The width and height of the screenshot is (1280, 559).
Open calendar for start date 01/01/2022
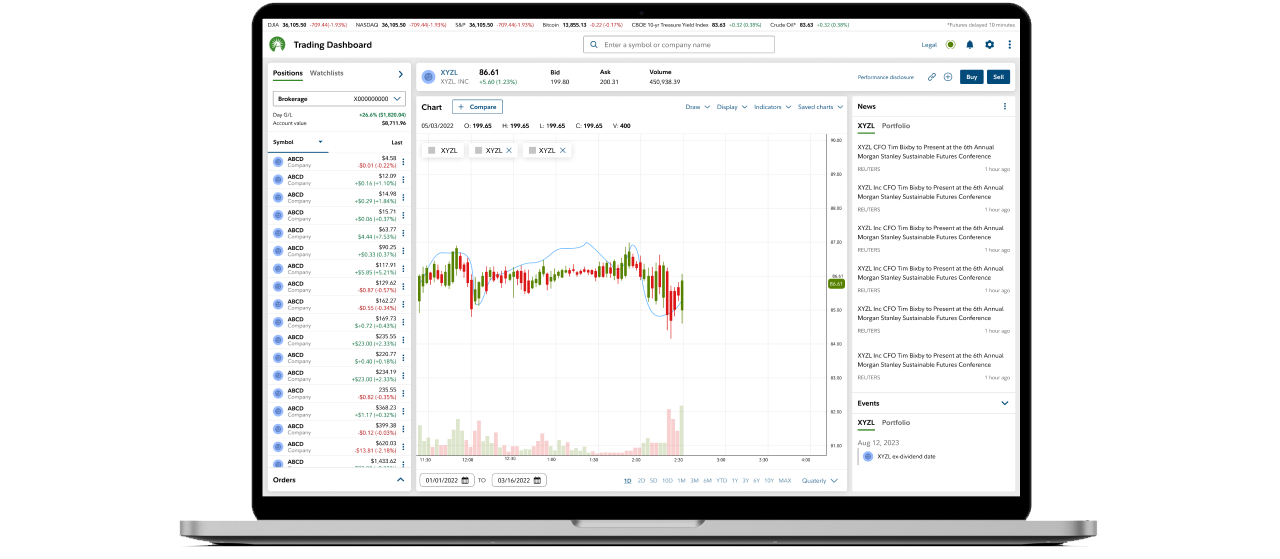pyautogui.click(x=466, y=481)
